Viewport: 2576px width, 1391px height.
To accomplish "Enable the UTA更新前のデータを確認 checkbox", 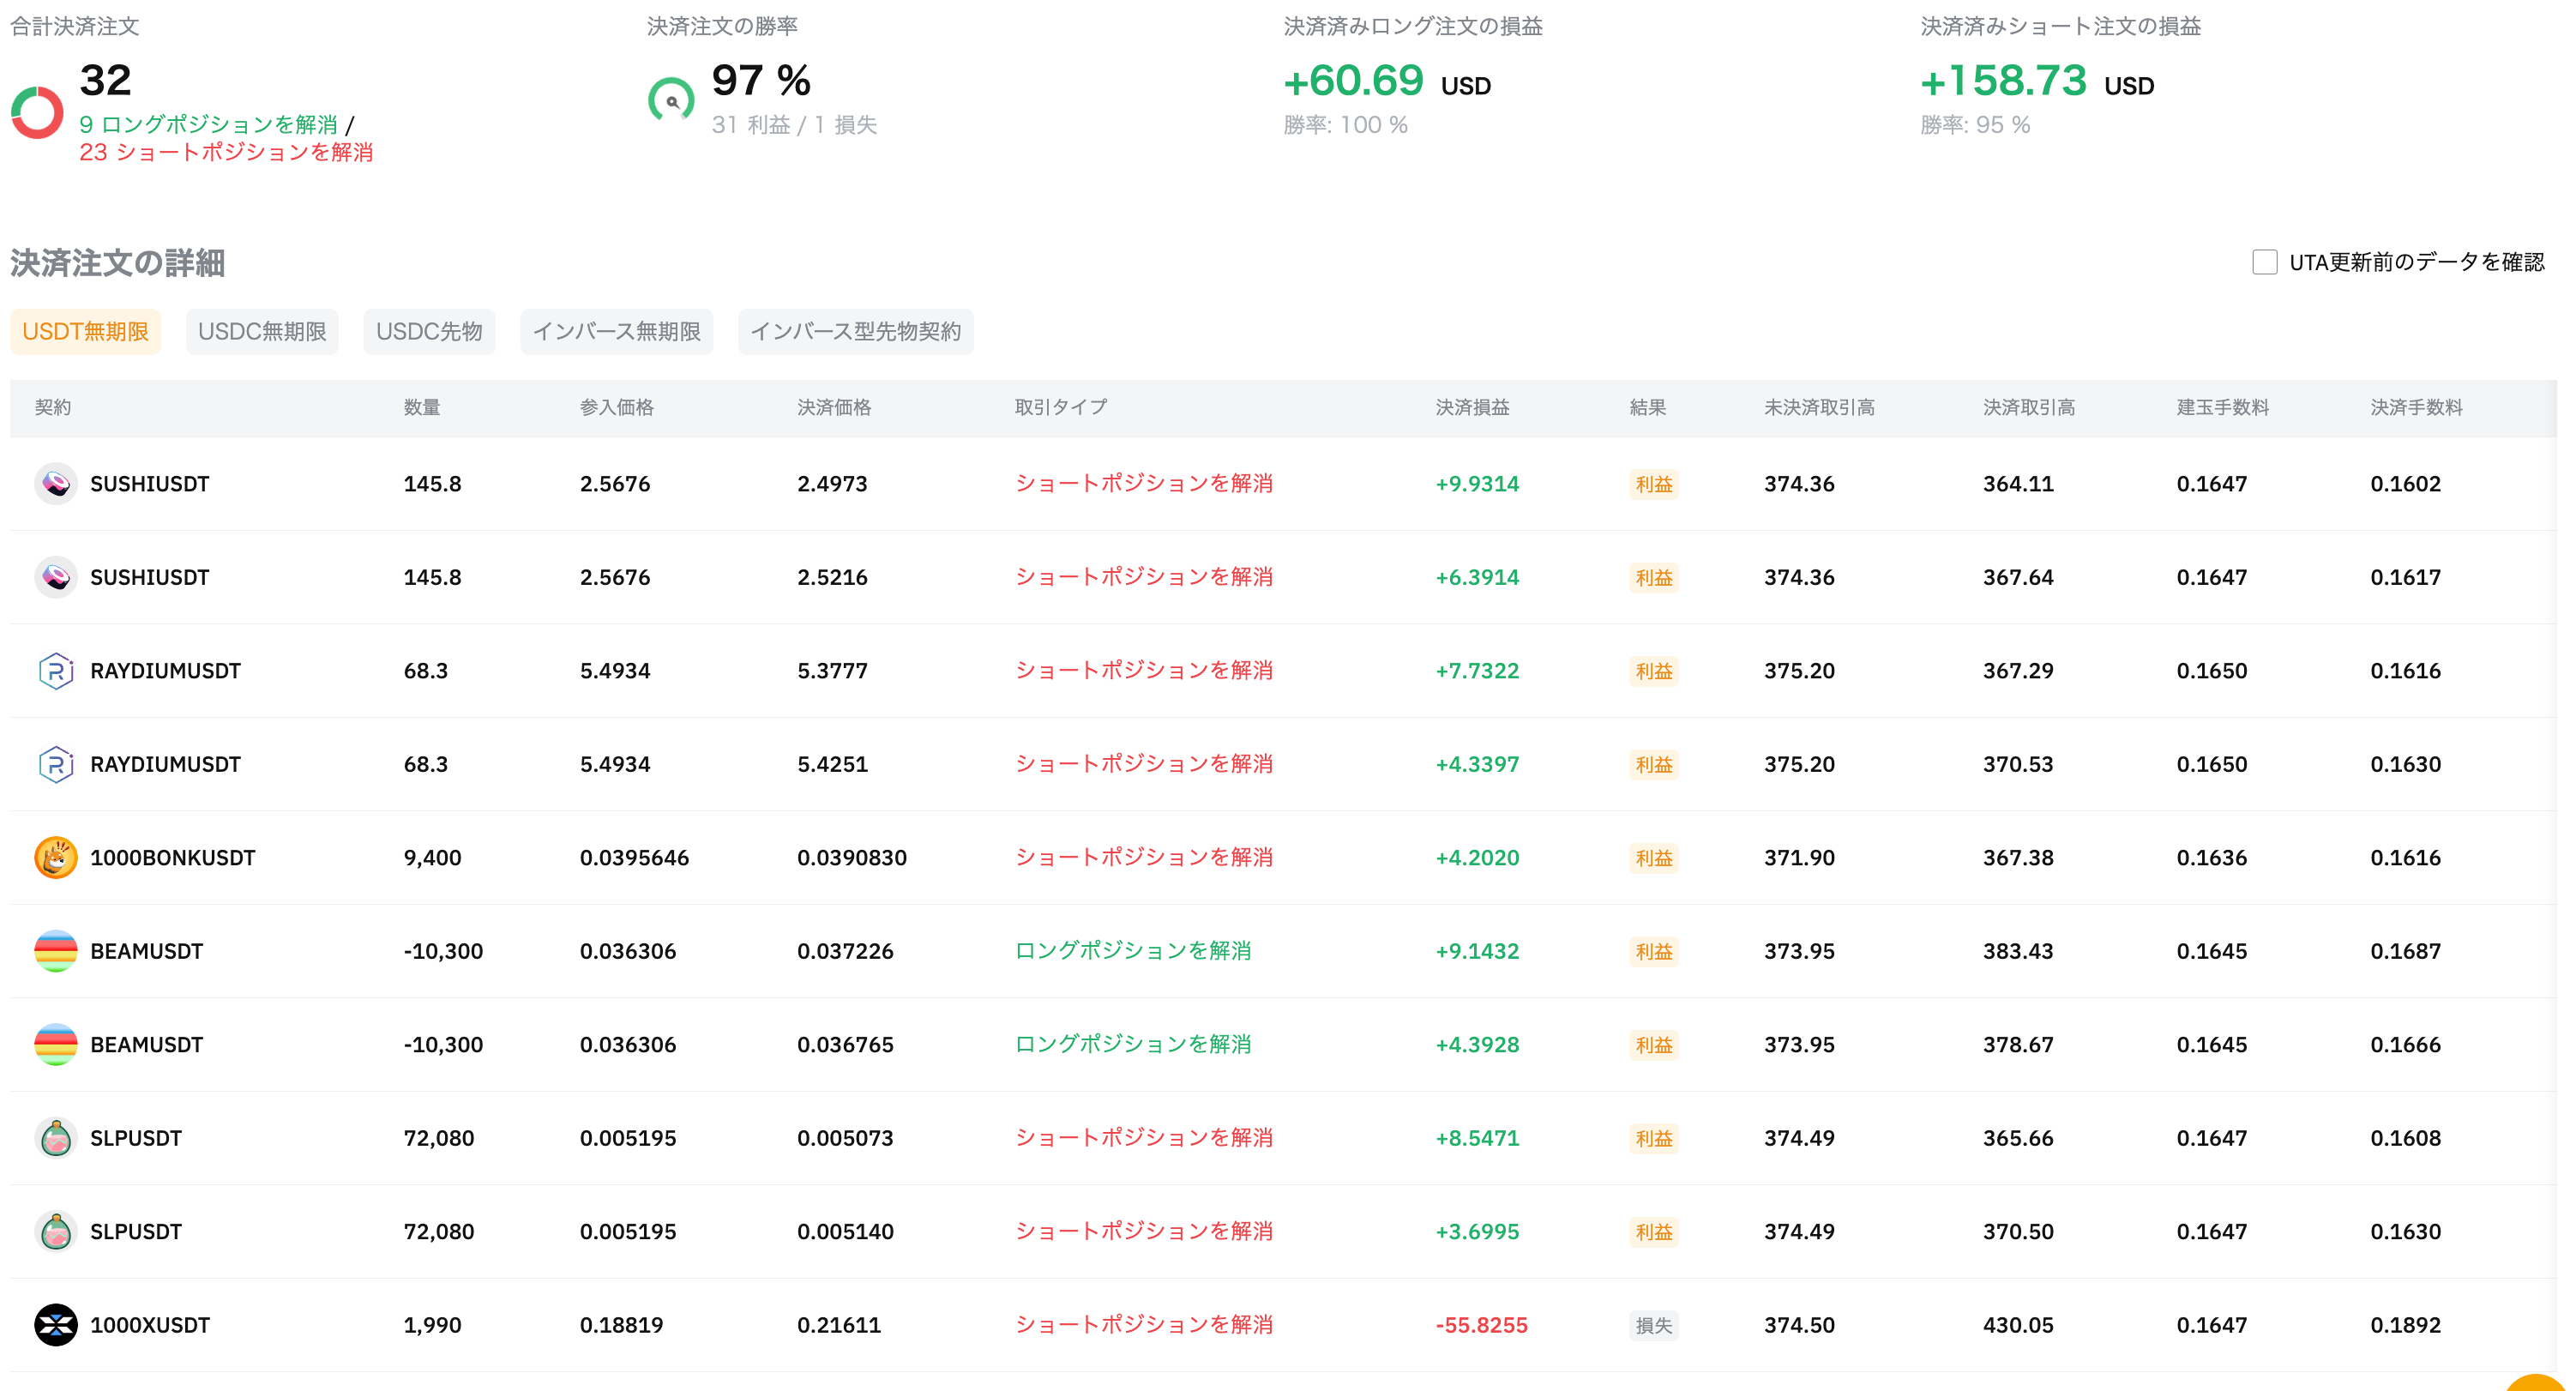I will (x=2264, y=262).
